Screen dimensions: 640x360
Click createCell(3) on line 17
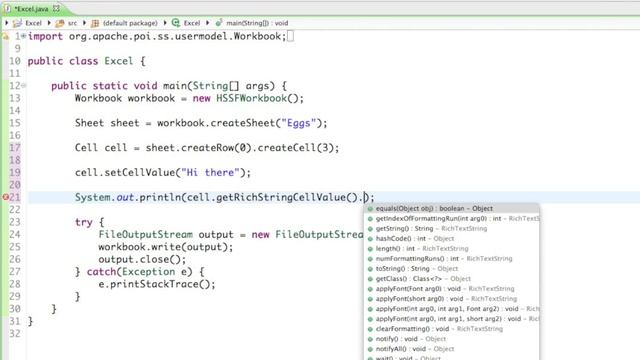296,148
